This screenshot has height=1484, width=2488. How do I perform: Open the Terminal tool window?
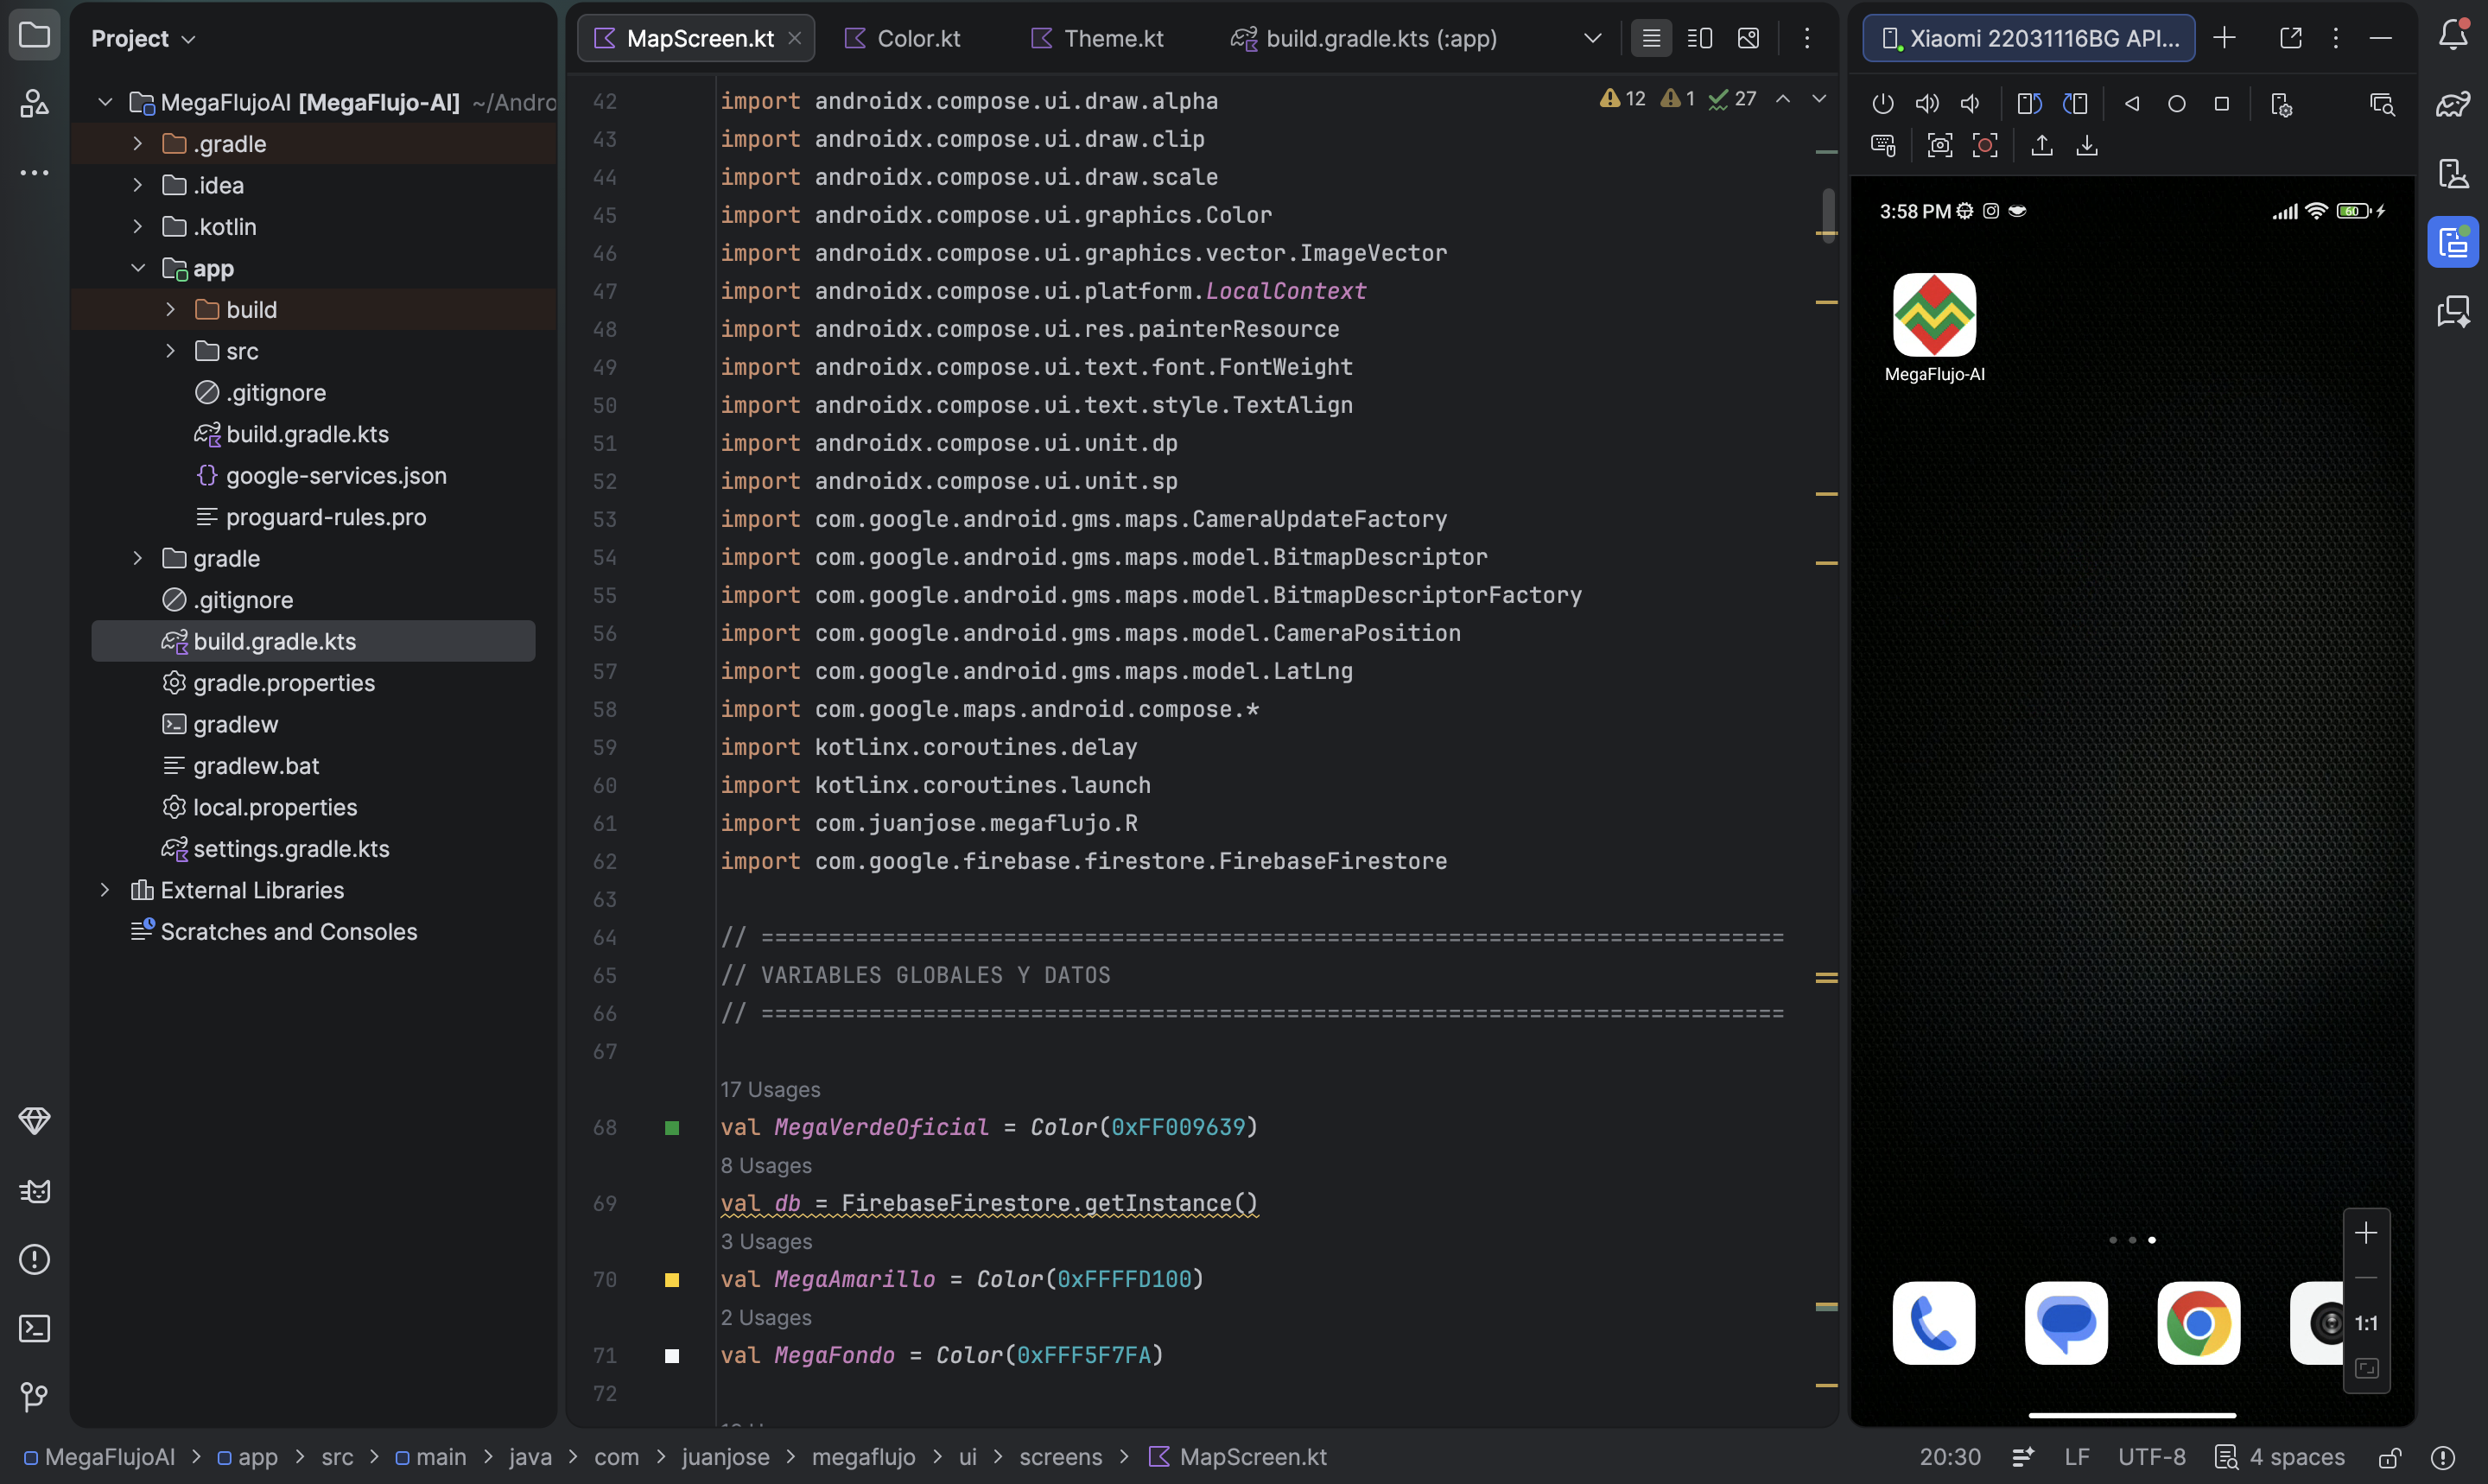coord(34,1328)
